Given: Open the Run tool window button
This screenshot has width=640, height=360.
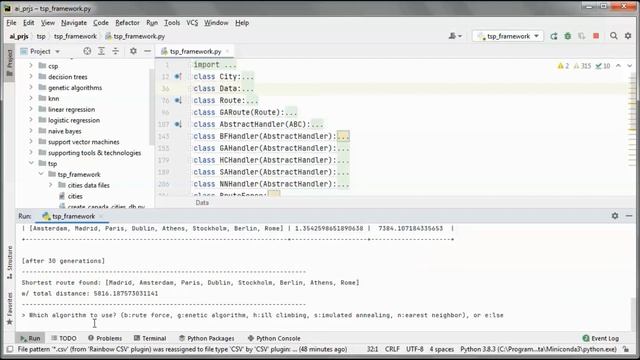Looking at the screenshot, I should coord(30,338).
